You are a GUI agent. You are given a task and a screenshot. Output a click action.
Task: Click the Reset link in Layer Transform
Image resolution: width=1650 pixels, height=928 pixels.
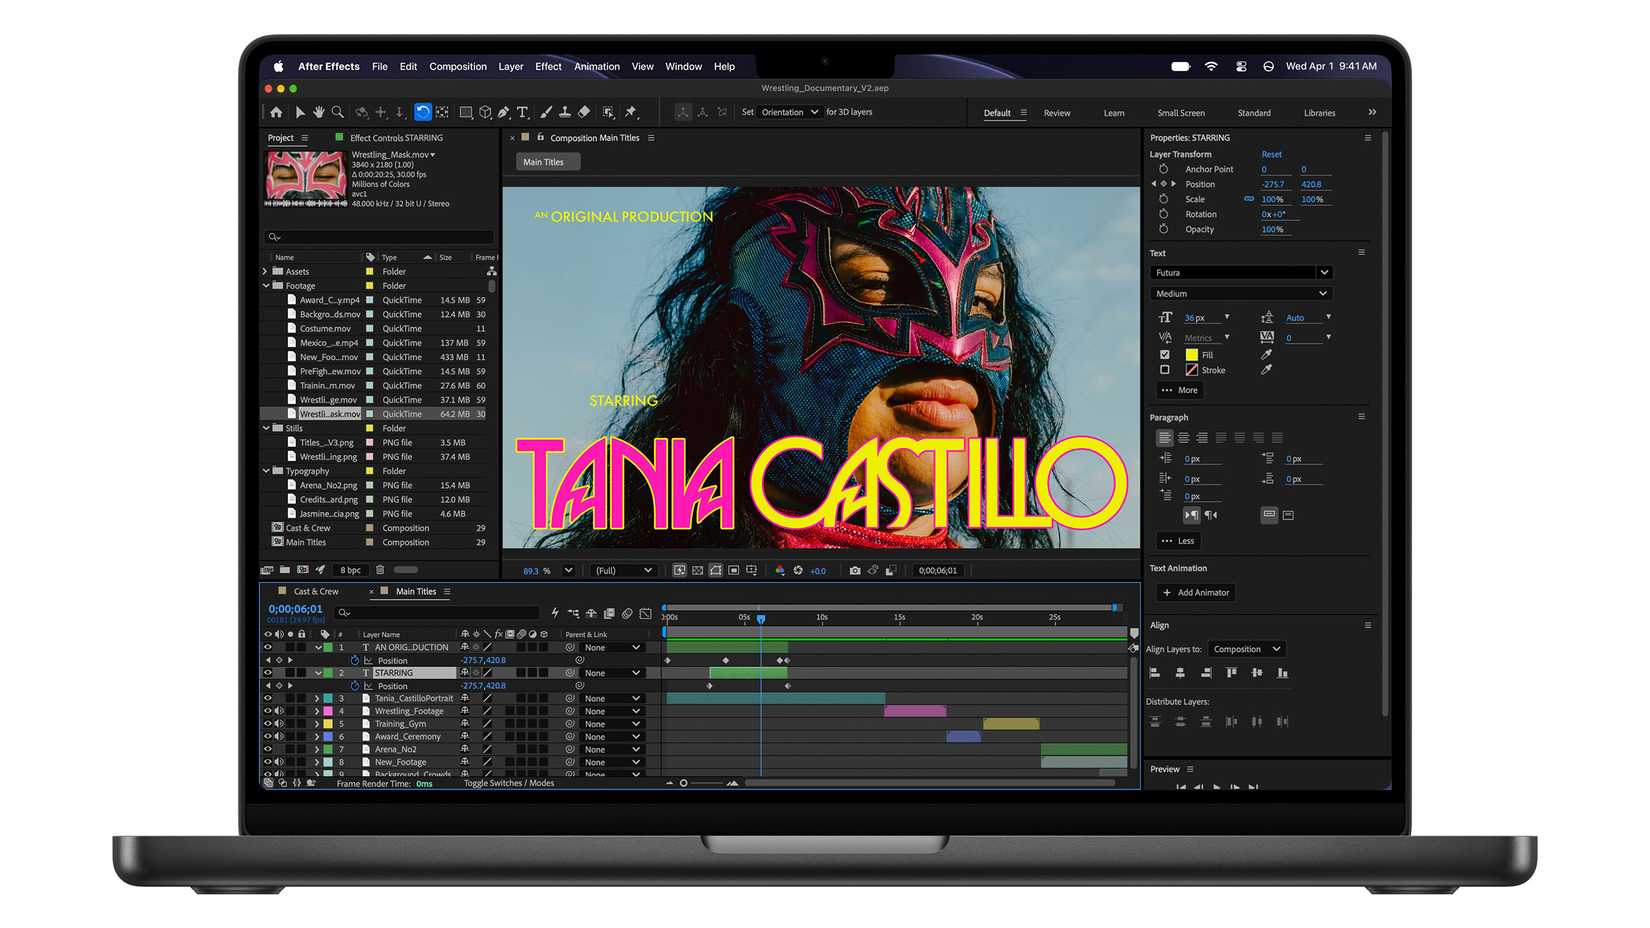coord(1271,155)
